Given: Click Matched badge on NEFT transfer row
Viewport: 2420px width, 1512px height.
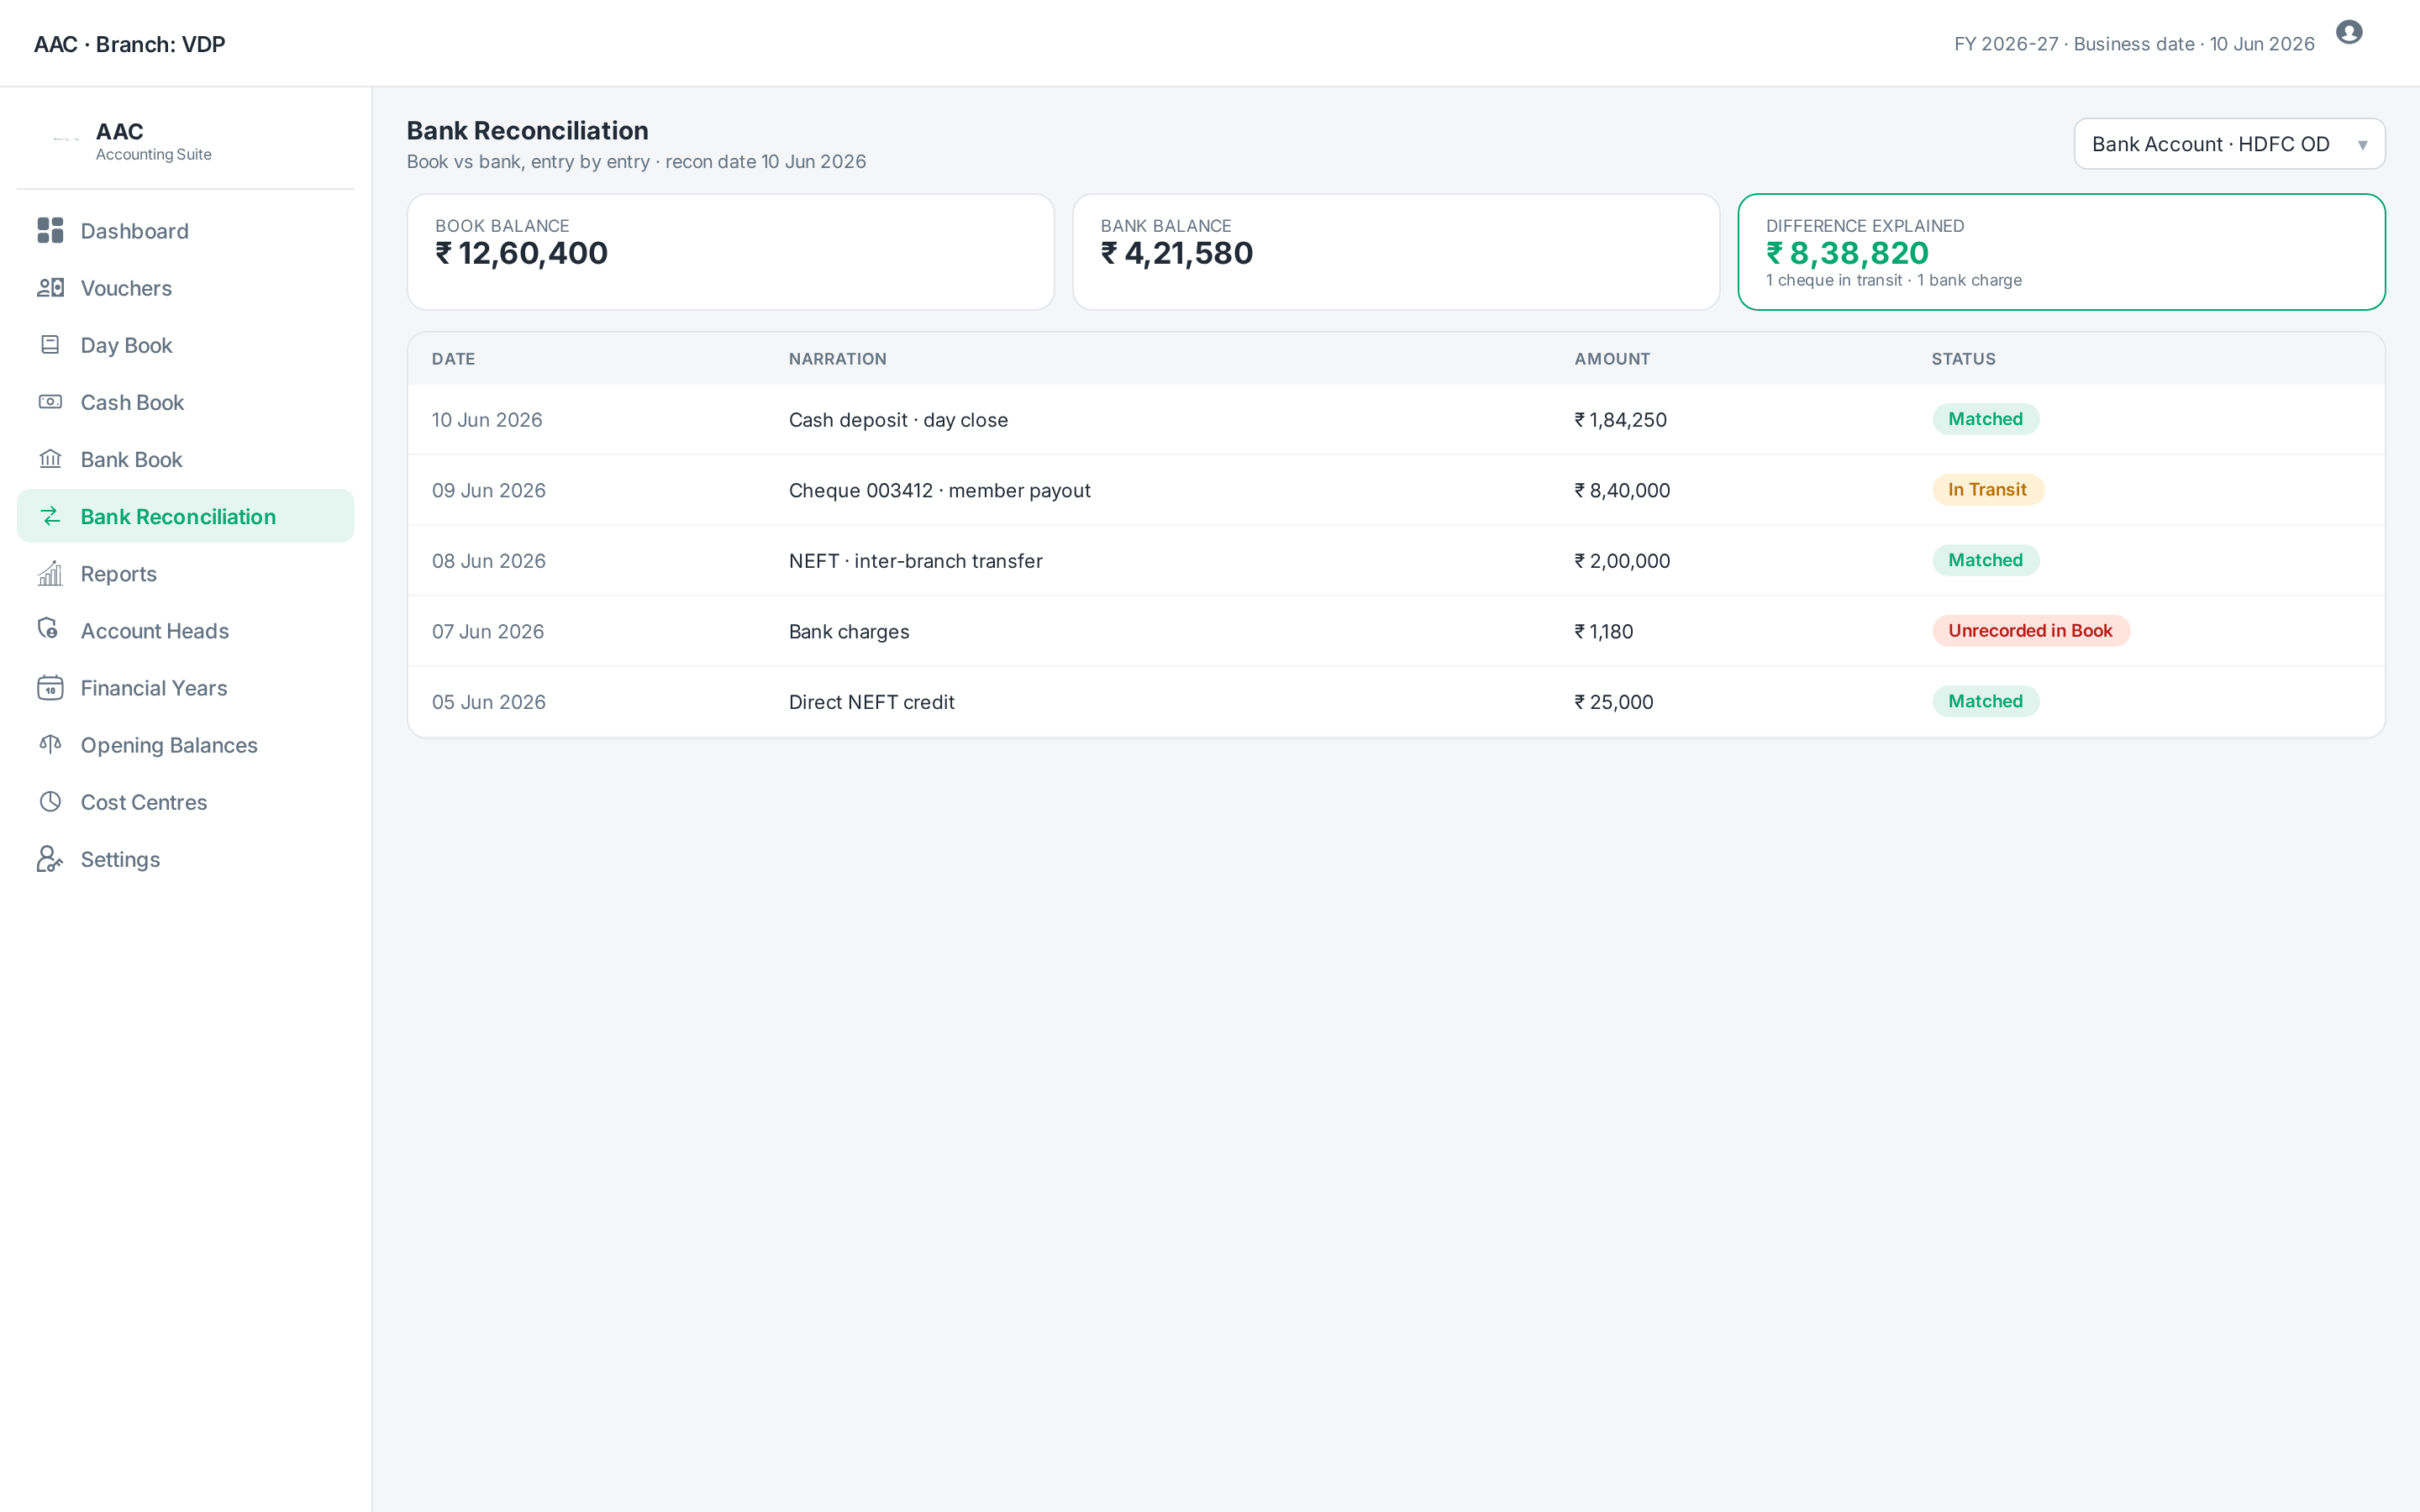Looking at the screenshot, I should tap(1985, 560).
